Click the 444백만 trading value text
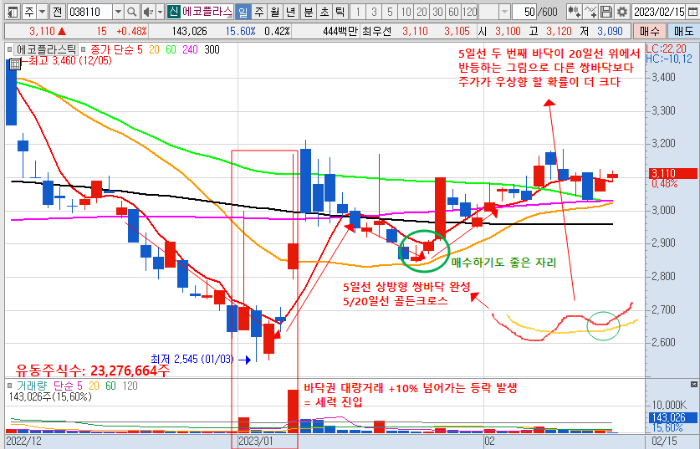This screenshot has height=449, width=700. click(341, 31)
